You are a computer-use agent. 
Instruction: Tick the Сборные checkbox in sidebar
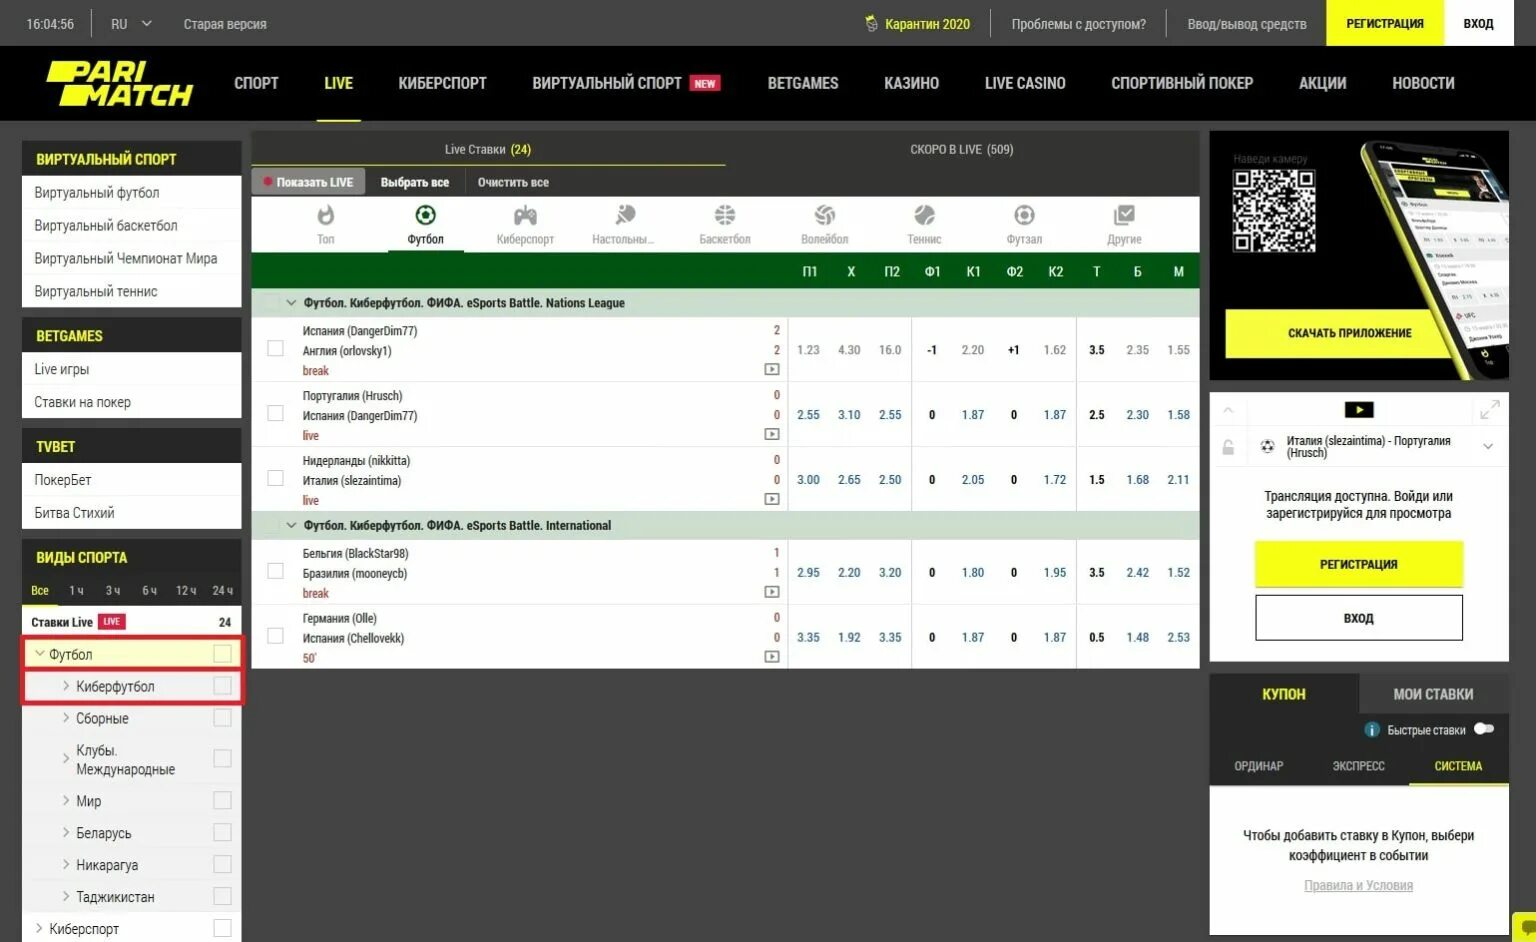(x=222, y=718)
